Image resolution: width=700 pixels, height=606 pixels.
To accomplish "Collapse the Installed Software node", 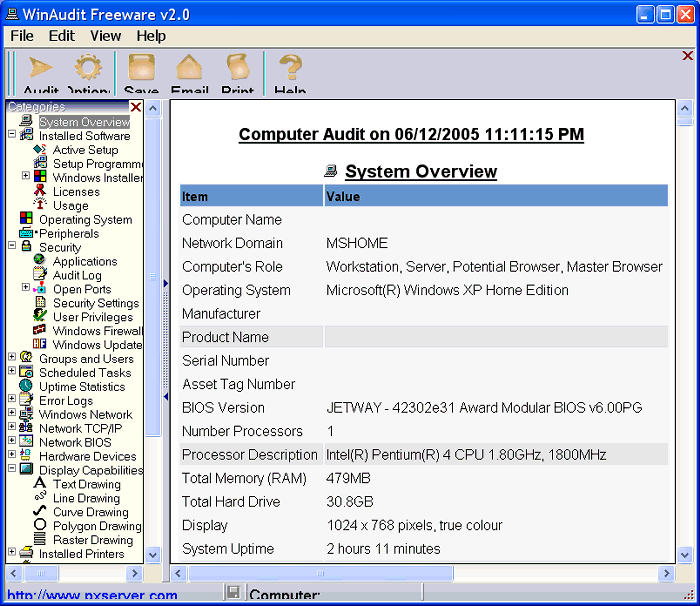I will point(12,134).
